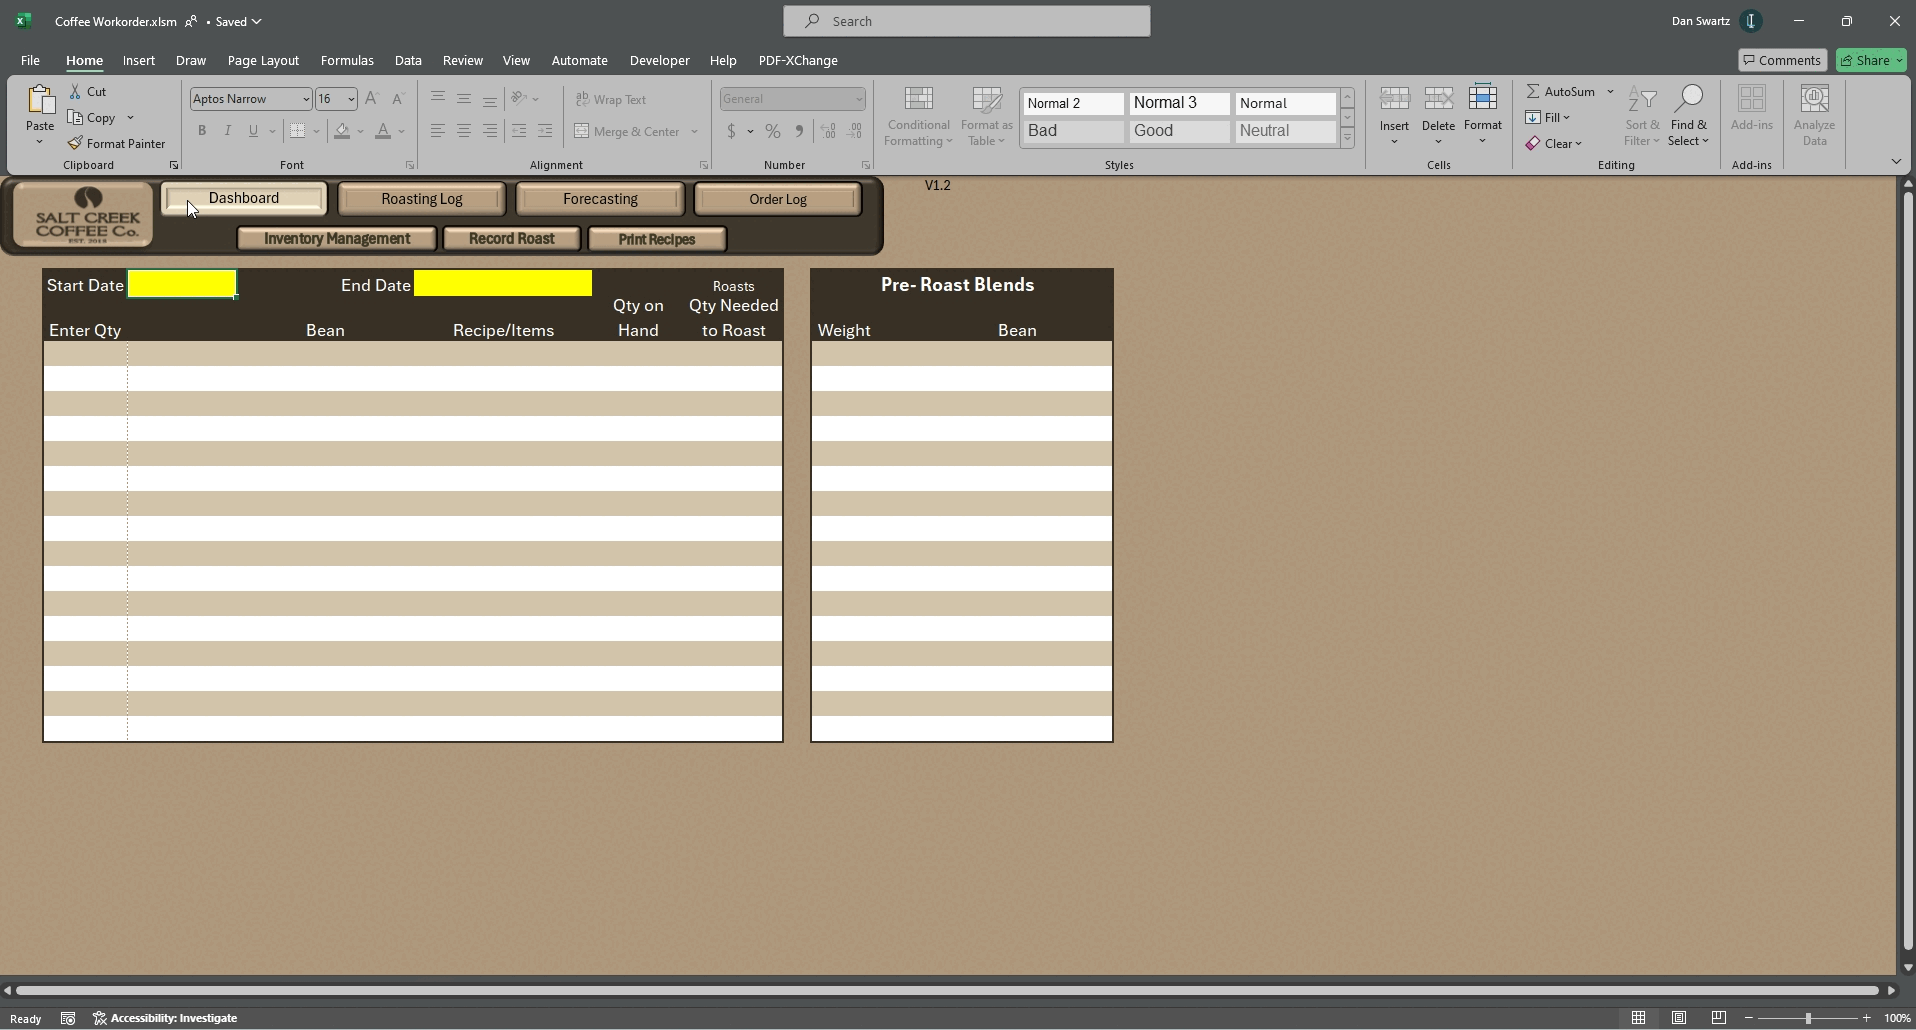Screen dimensions: 1916x1030
Task: Select Normal view in status bar
Action: 1638,1018
